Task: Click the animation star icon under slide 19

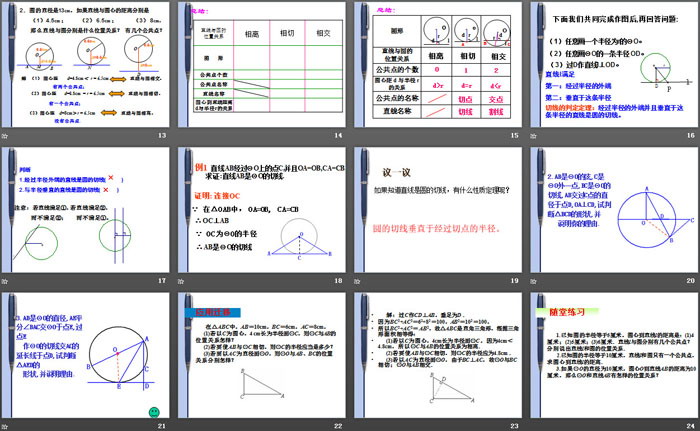Action: click(x=358, y=281)
